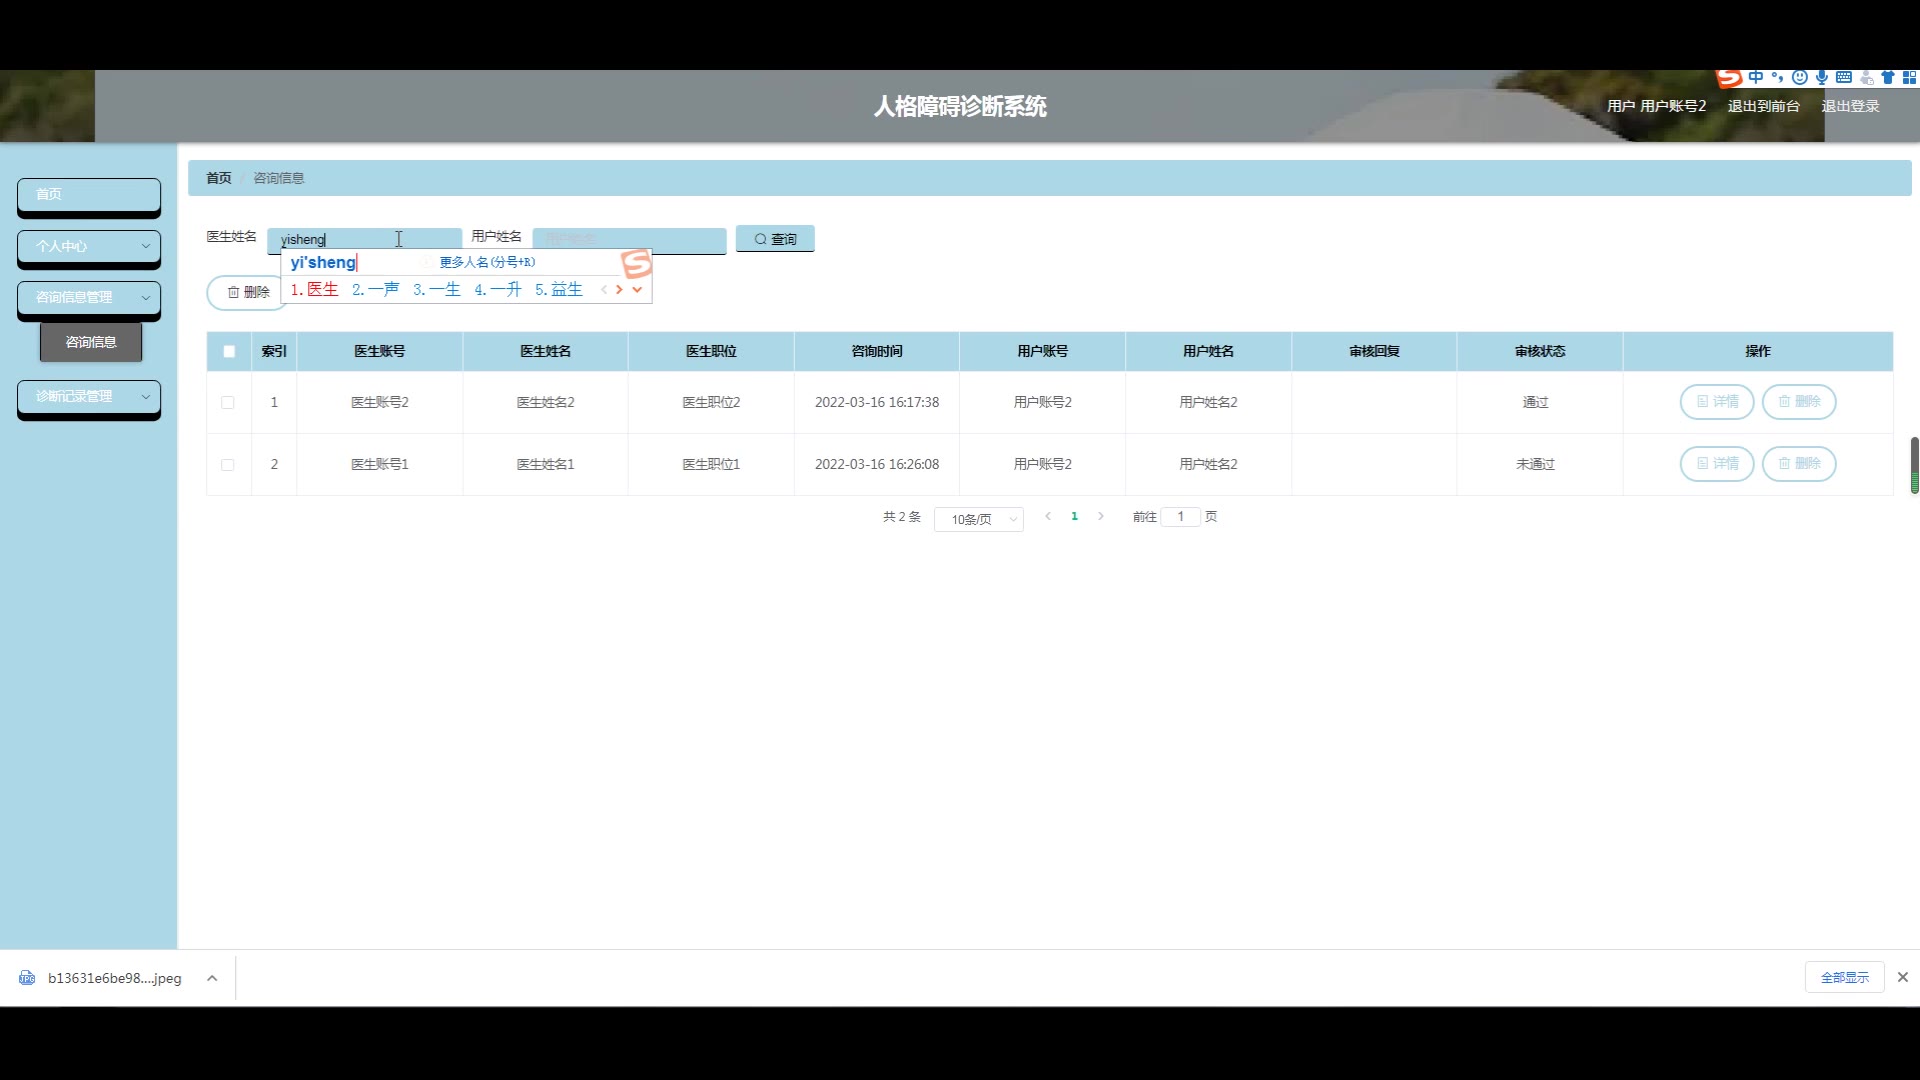This screenshot has height=1080, width=1920.
Task: Click 退出登录 logout link
Action: (x=1849, y=106)
